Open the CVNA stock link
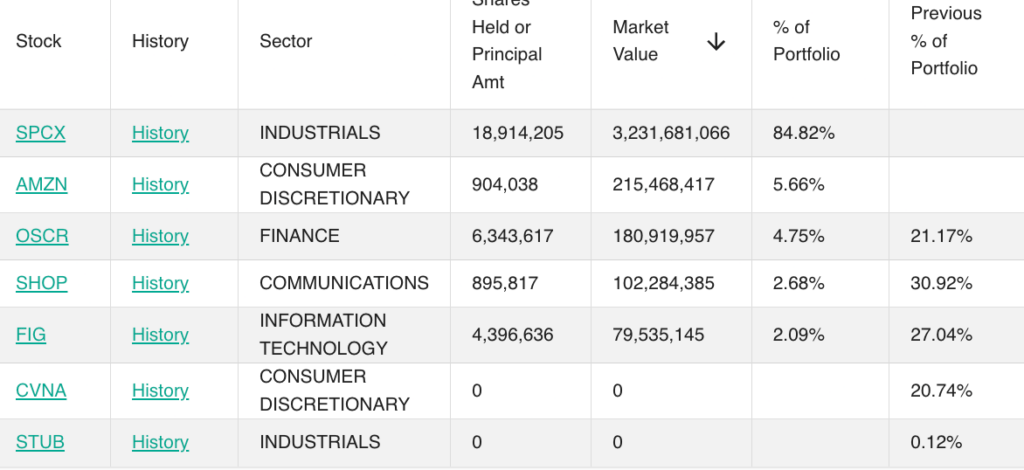This screenshot has height=470, width=1024. [x=41, y=390]
